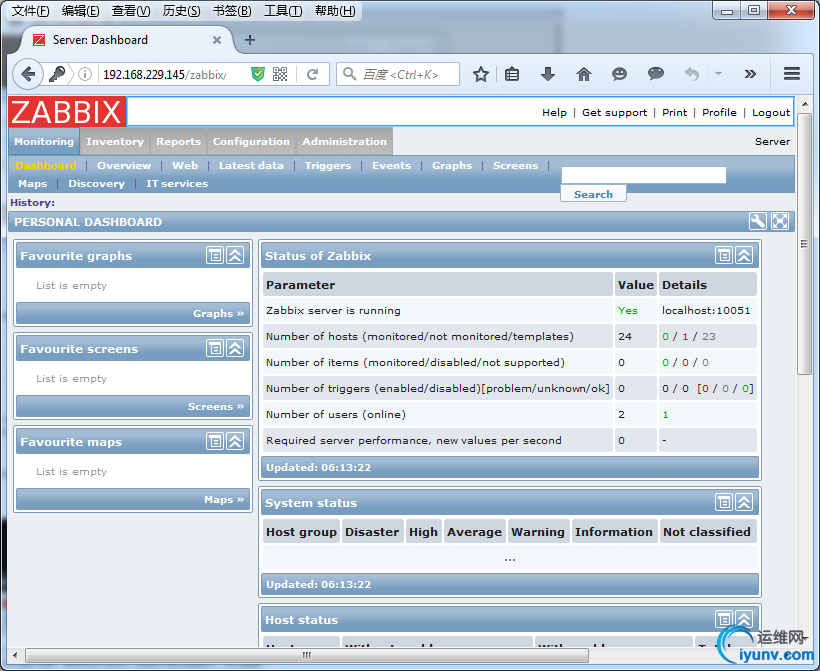Viewport: 820px width, 671px height.
Task: Click the key icon in address bar
Action: point(57,74)
